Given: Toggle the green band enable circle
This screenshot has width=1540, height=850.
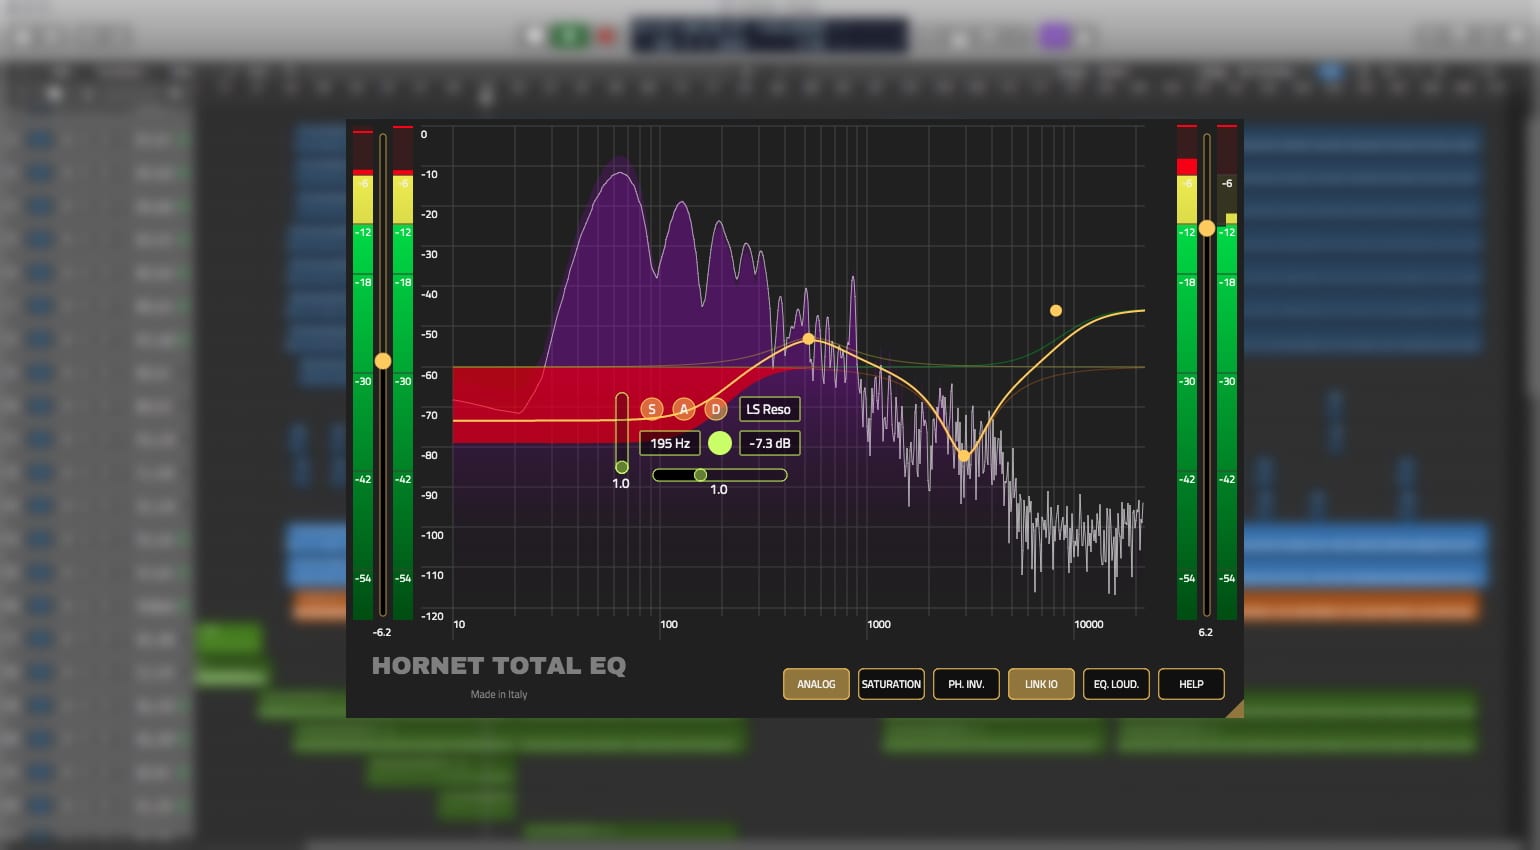Looking at the screenshot, I should coord(720,443).
